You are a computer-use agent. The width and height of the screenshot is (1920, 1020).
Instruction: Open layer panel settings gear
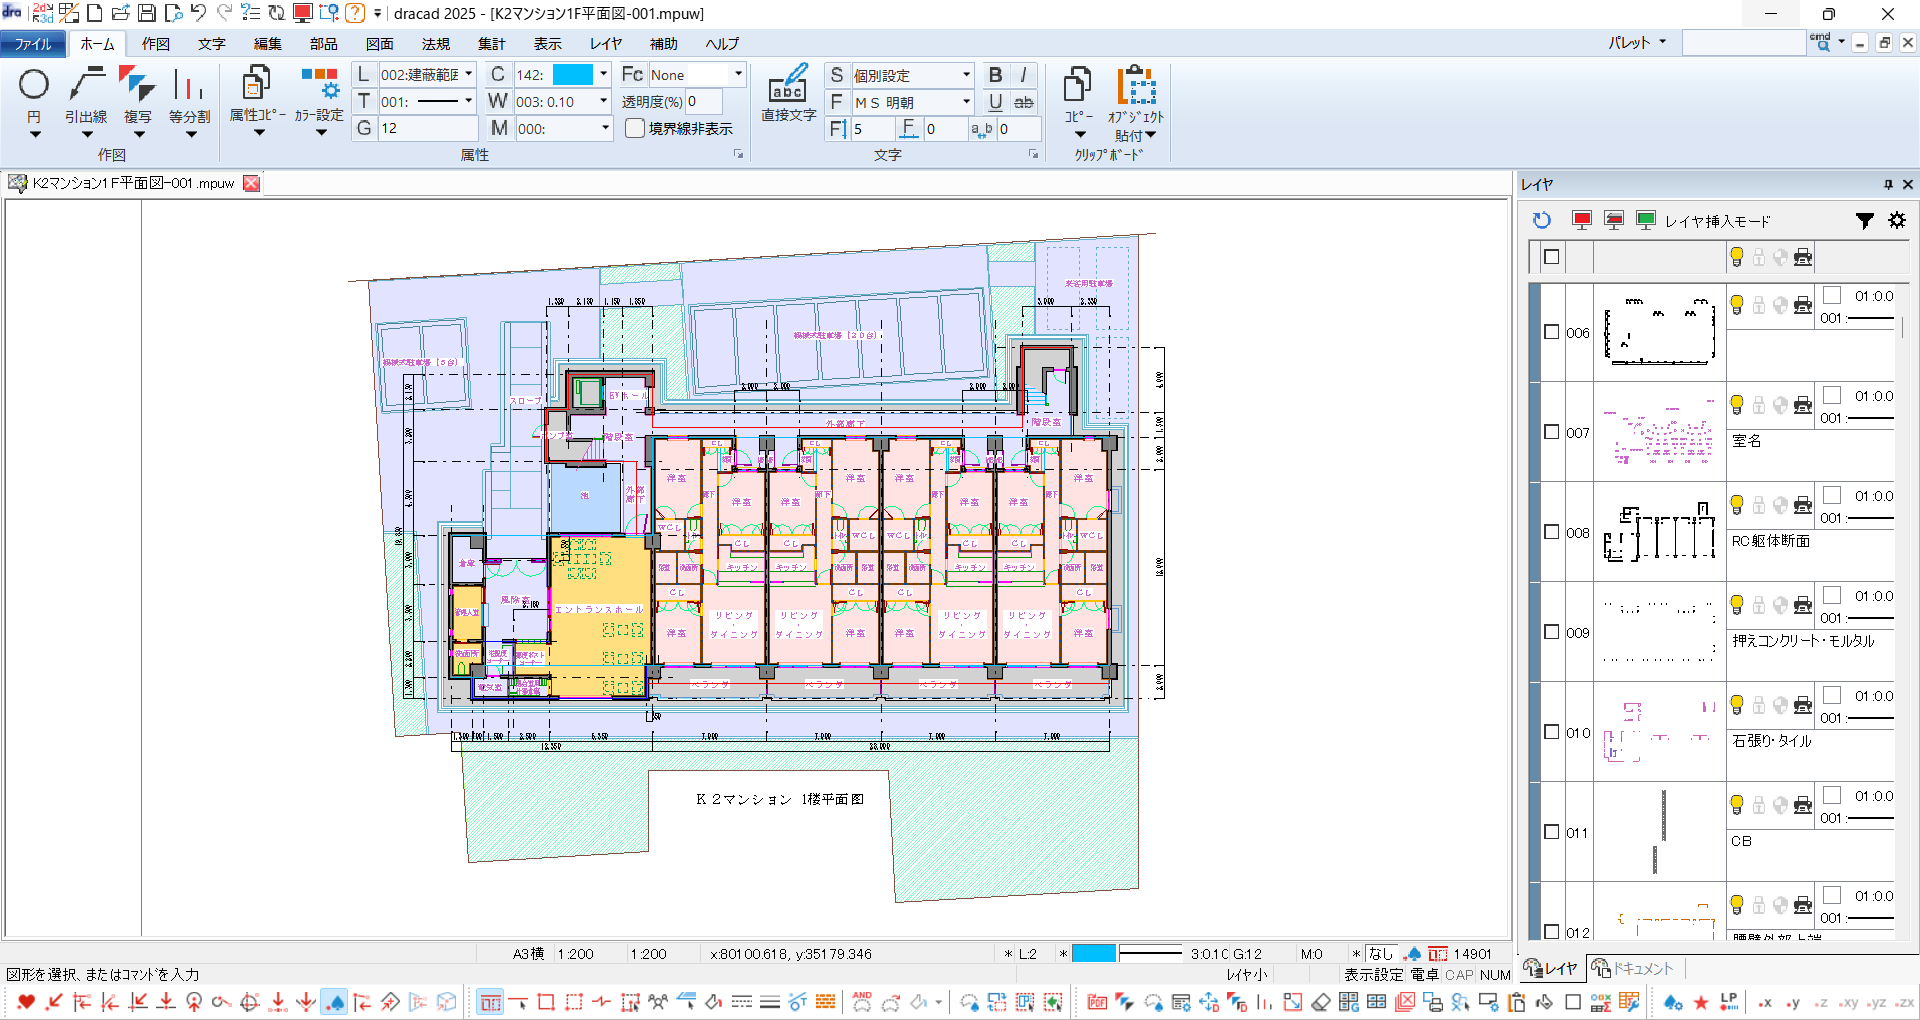coord(1896,220)
